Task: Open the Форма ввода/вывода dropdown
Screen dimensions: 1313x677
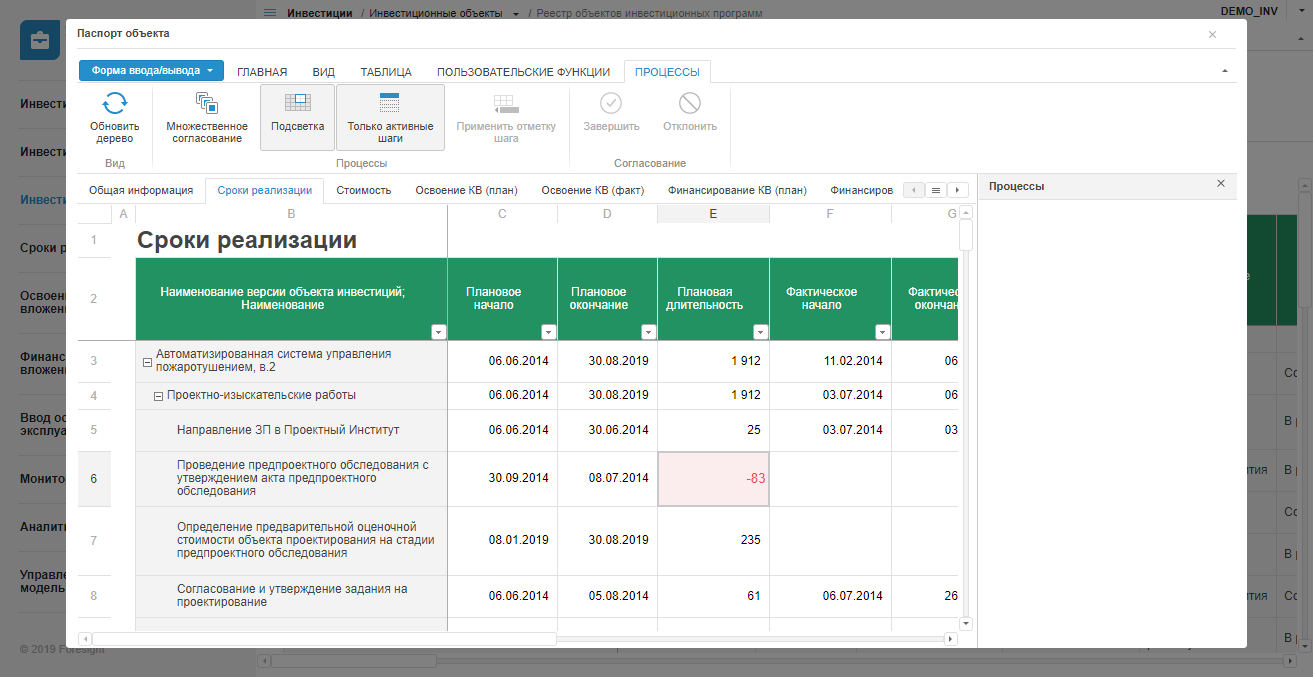Action: pos(151,71)
